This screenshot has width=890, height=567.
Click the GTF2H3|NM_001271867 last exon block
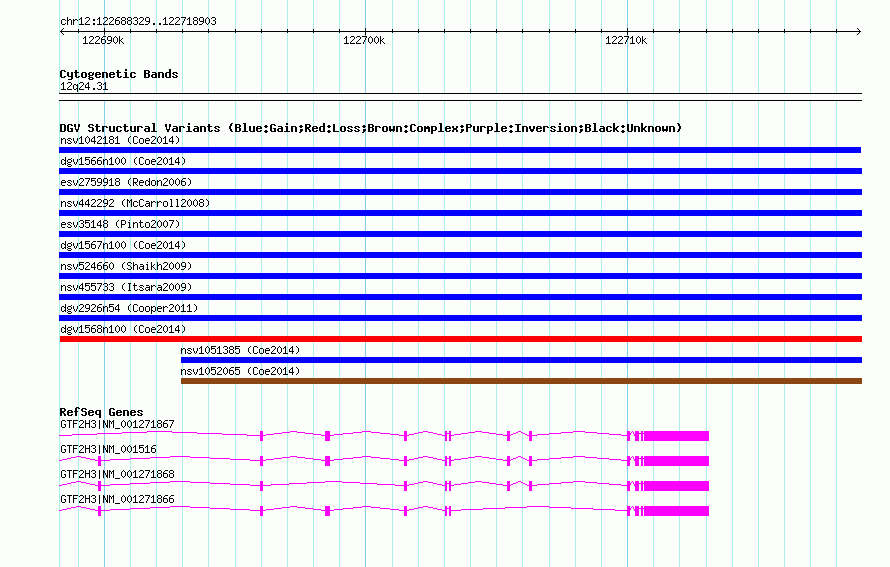(x=677, y=436)
